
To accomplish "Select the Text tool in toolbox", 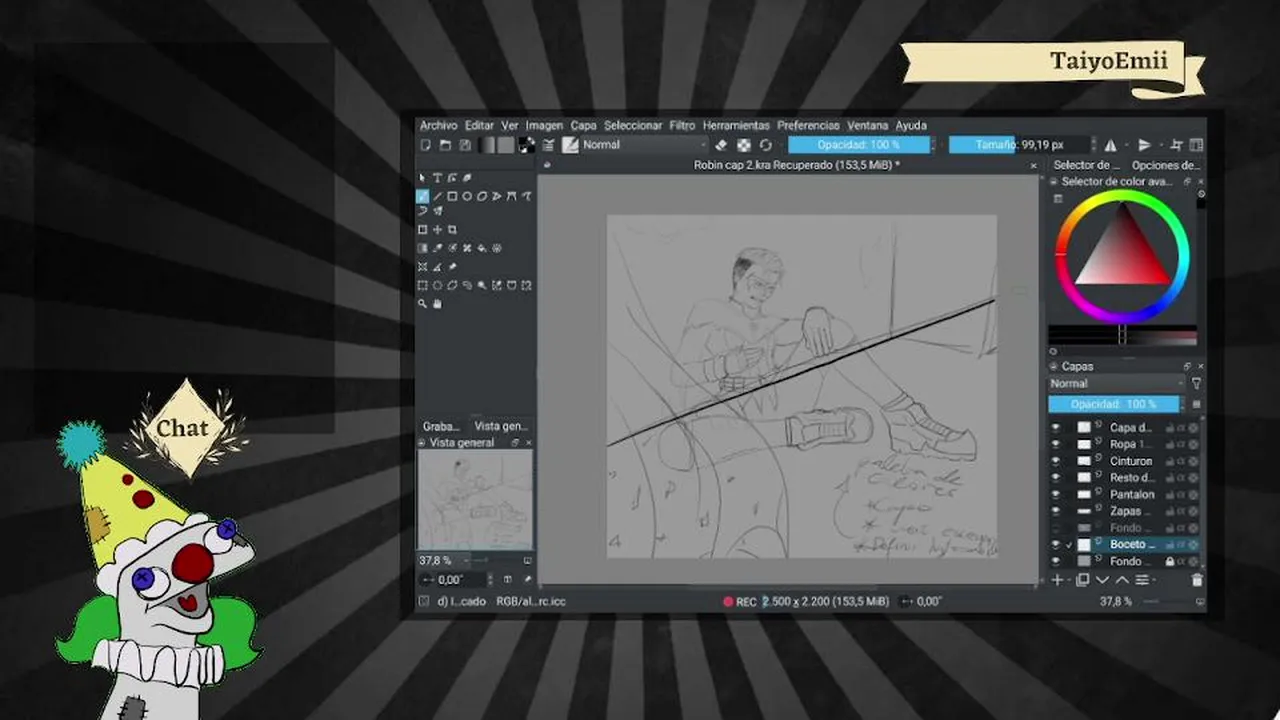I will pyautogui.click(x=437, y=178).
